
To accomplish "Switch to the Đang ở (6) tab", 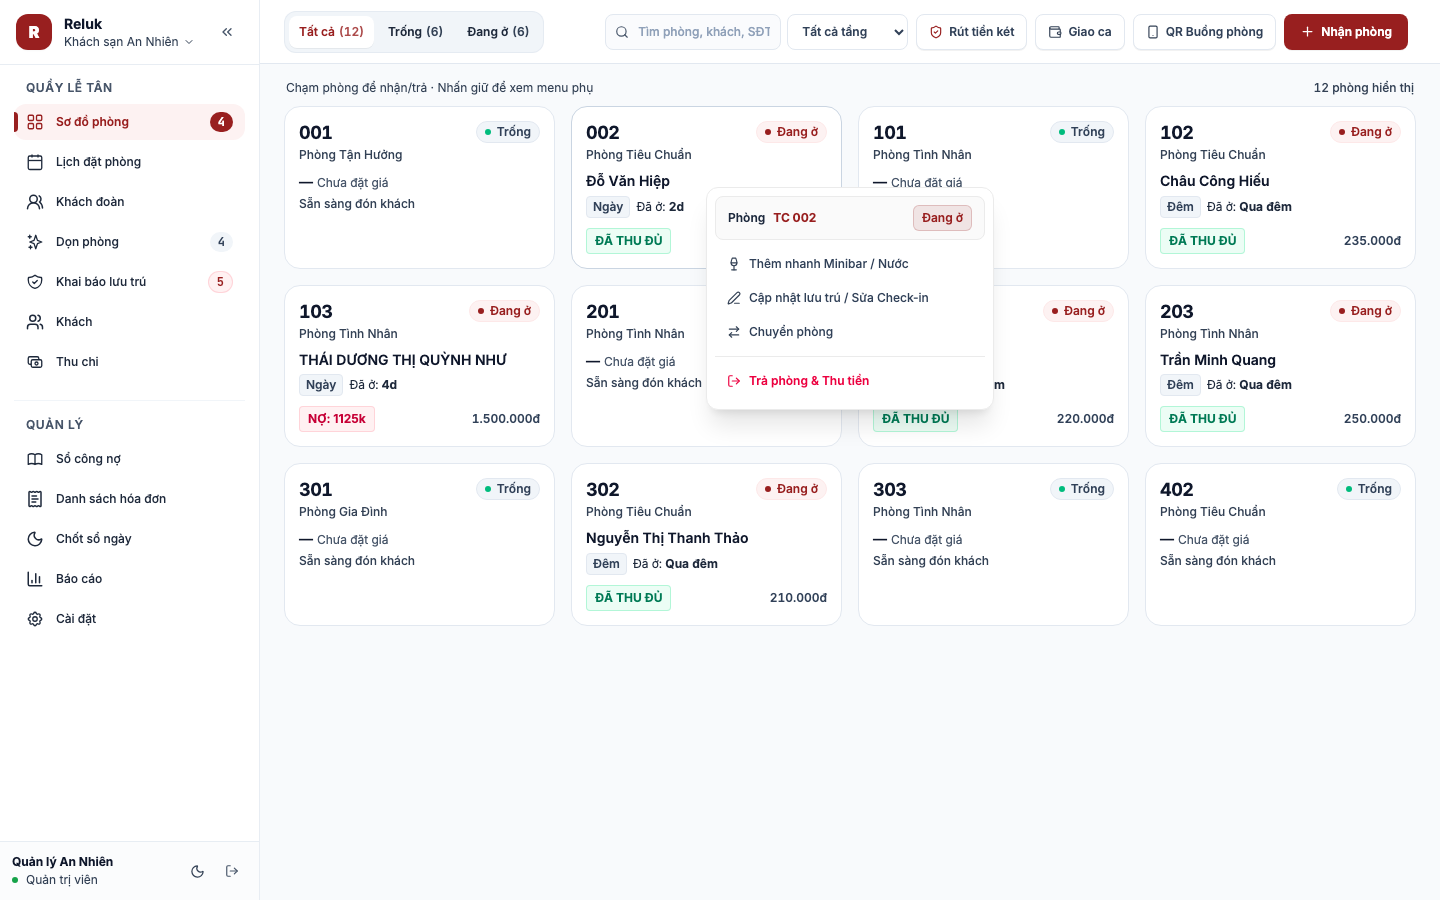I will pyautogui.click(x=498, y=32).
